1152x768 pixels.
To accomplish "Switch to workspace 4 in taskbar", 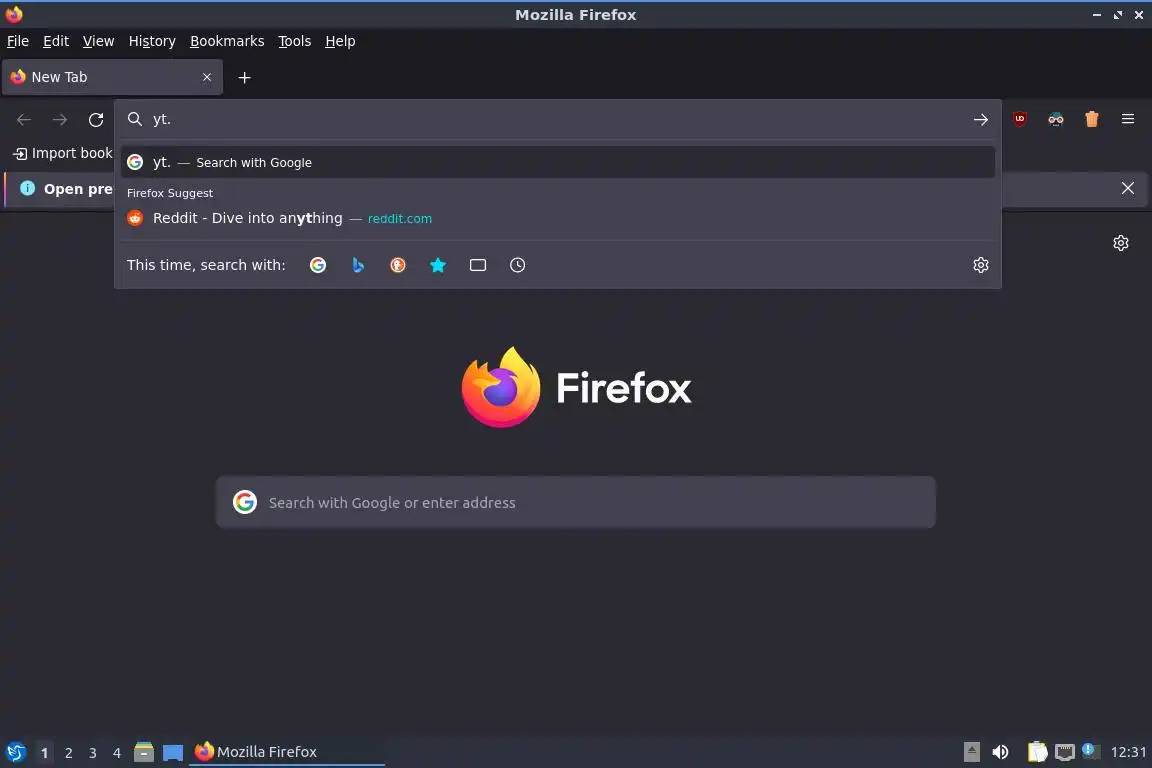I will pos(117,753).
